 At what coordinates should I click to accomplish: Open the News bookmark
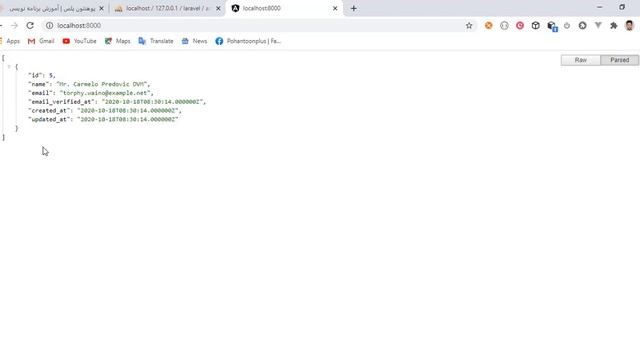194,41
